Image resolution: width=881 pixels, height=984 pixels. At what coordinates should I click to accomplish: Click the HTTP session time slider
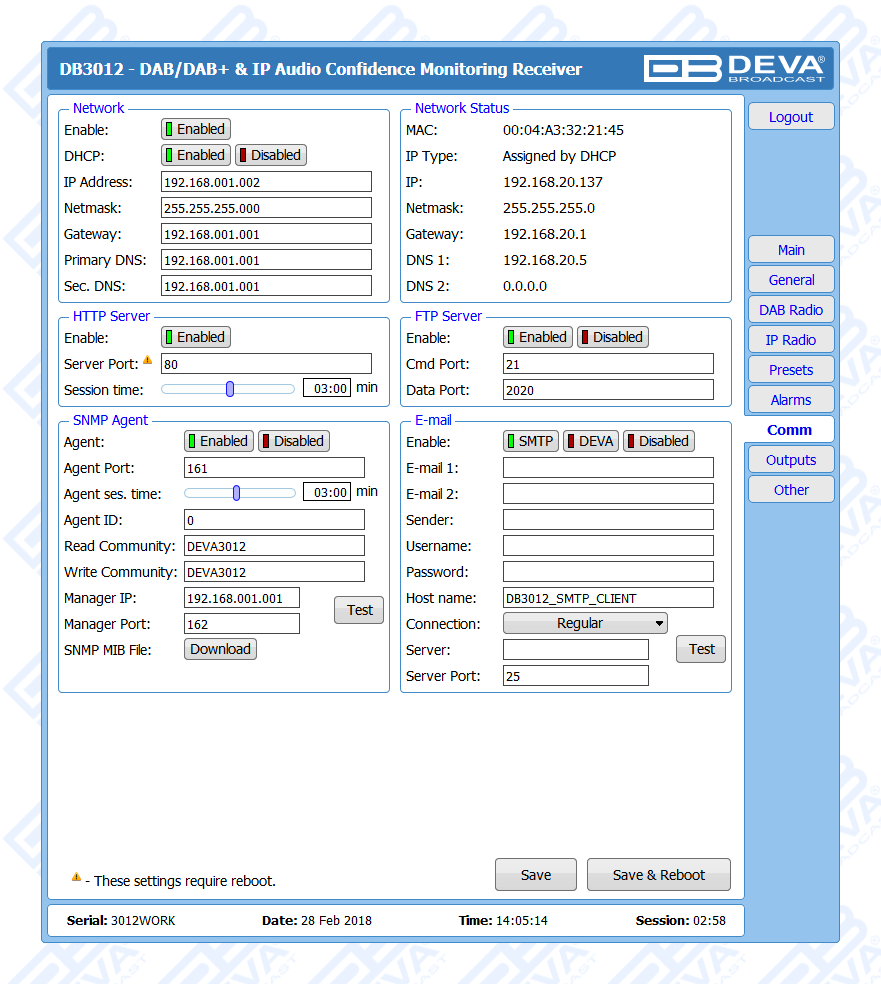pos(229,389)
